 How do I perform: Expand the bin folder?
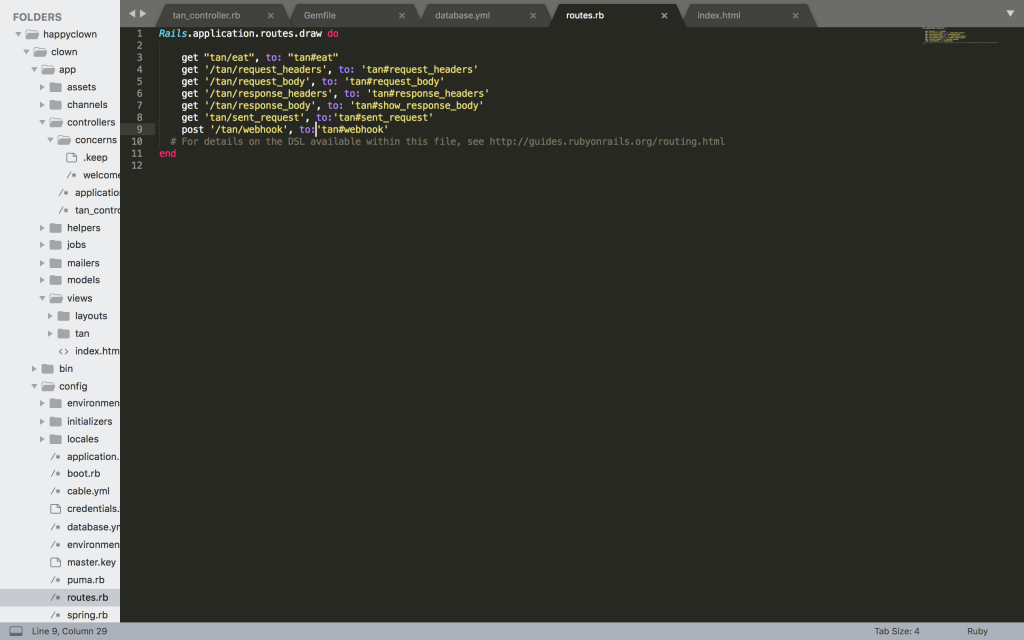click(34, 369)
